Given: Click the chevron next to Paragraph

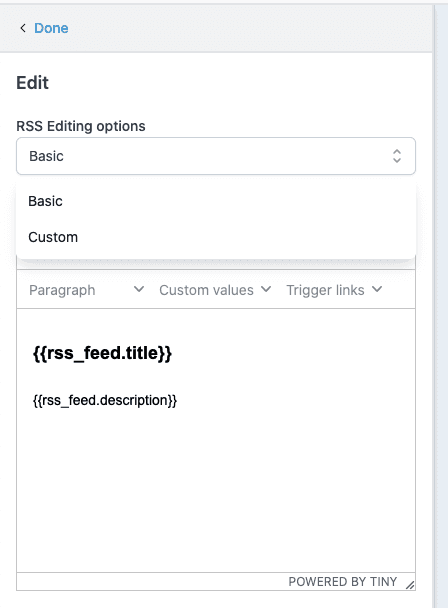Looking at the screenshot, I should [x=139, y=289].
